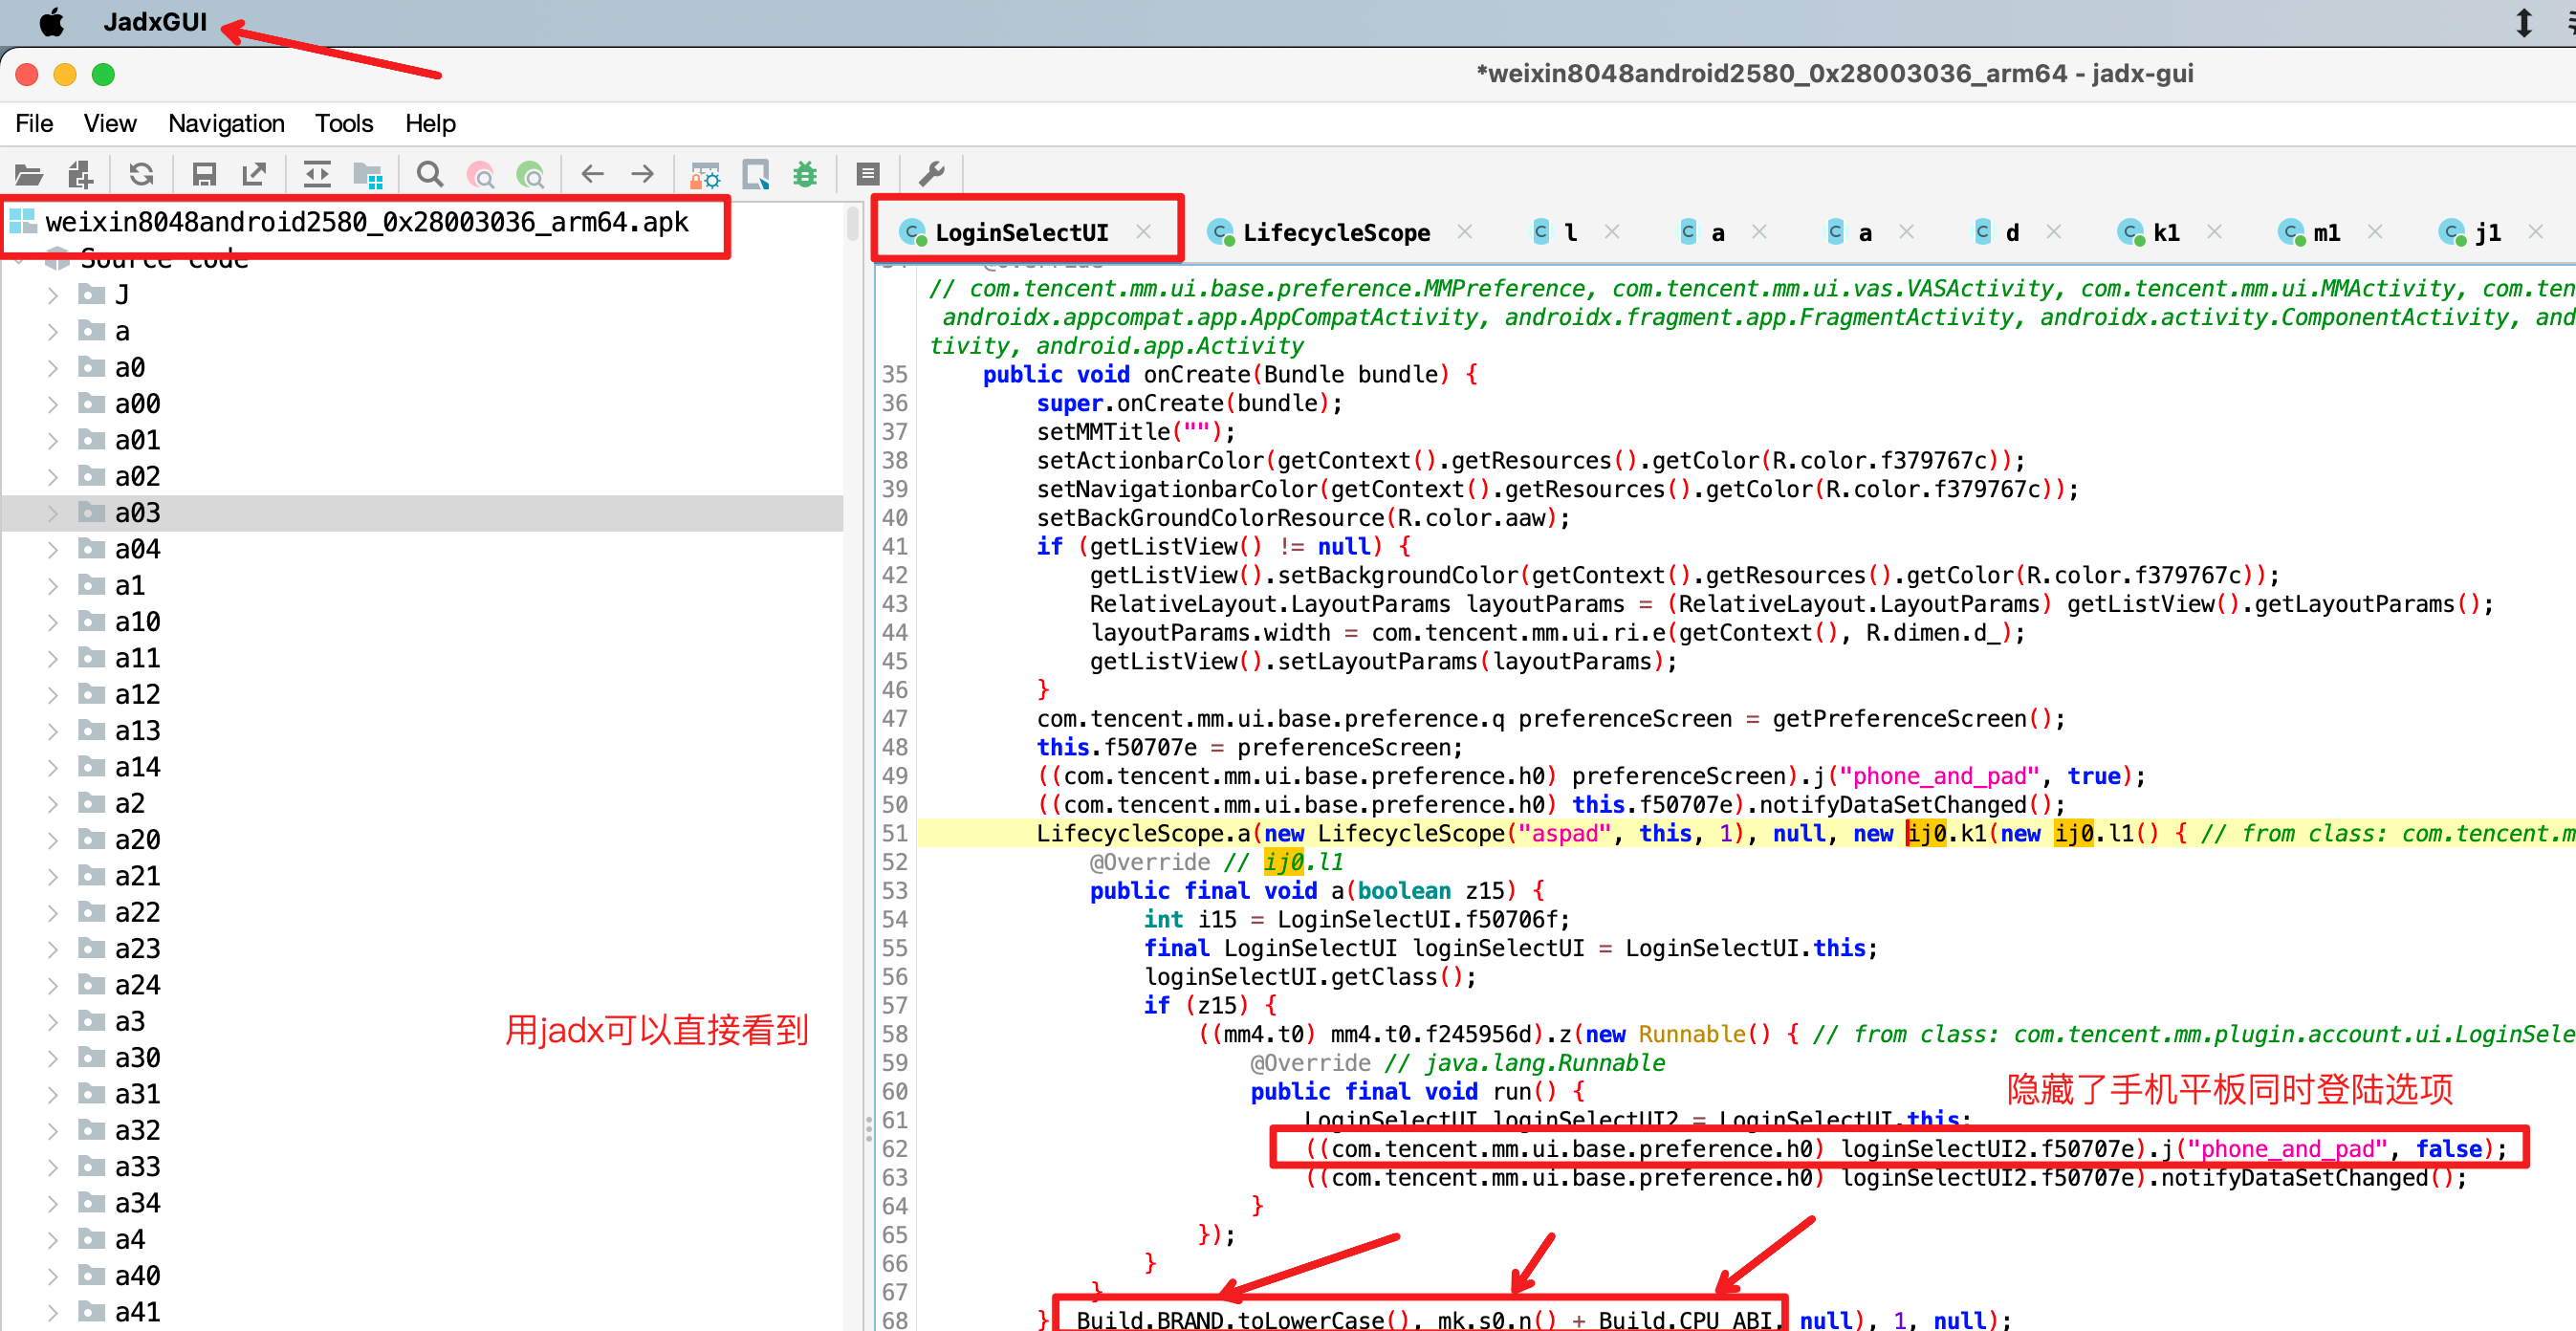Close the LoginSelectUI tab
Screen dimensions: 2576x1331
1143,232
